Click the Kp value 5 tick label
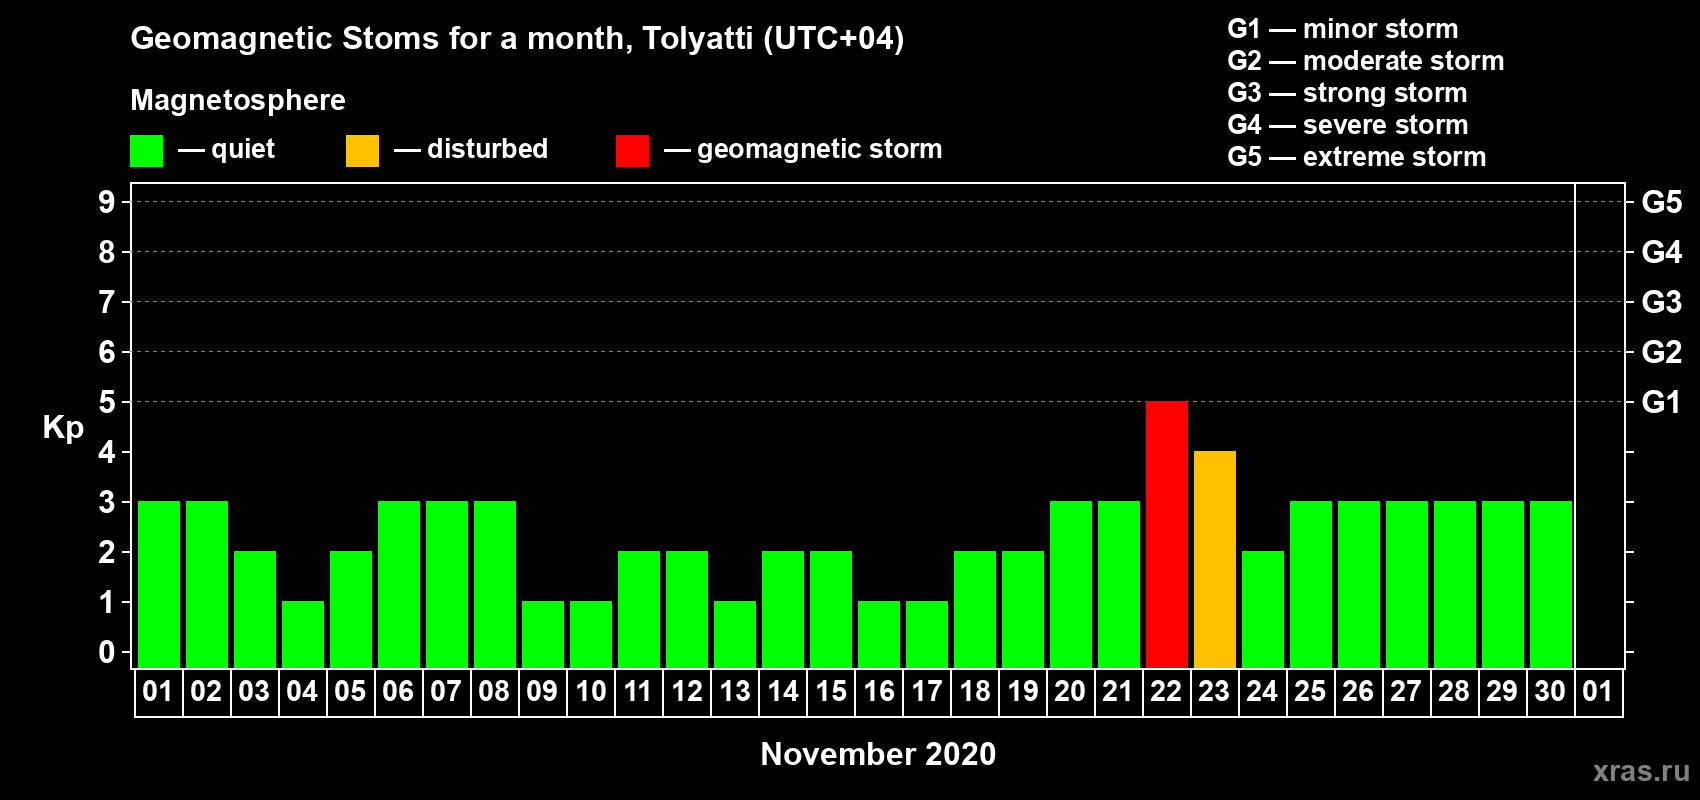1700x800 pixels. click(x=107, y=402)
